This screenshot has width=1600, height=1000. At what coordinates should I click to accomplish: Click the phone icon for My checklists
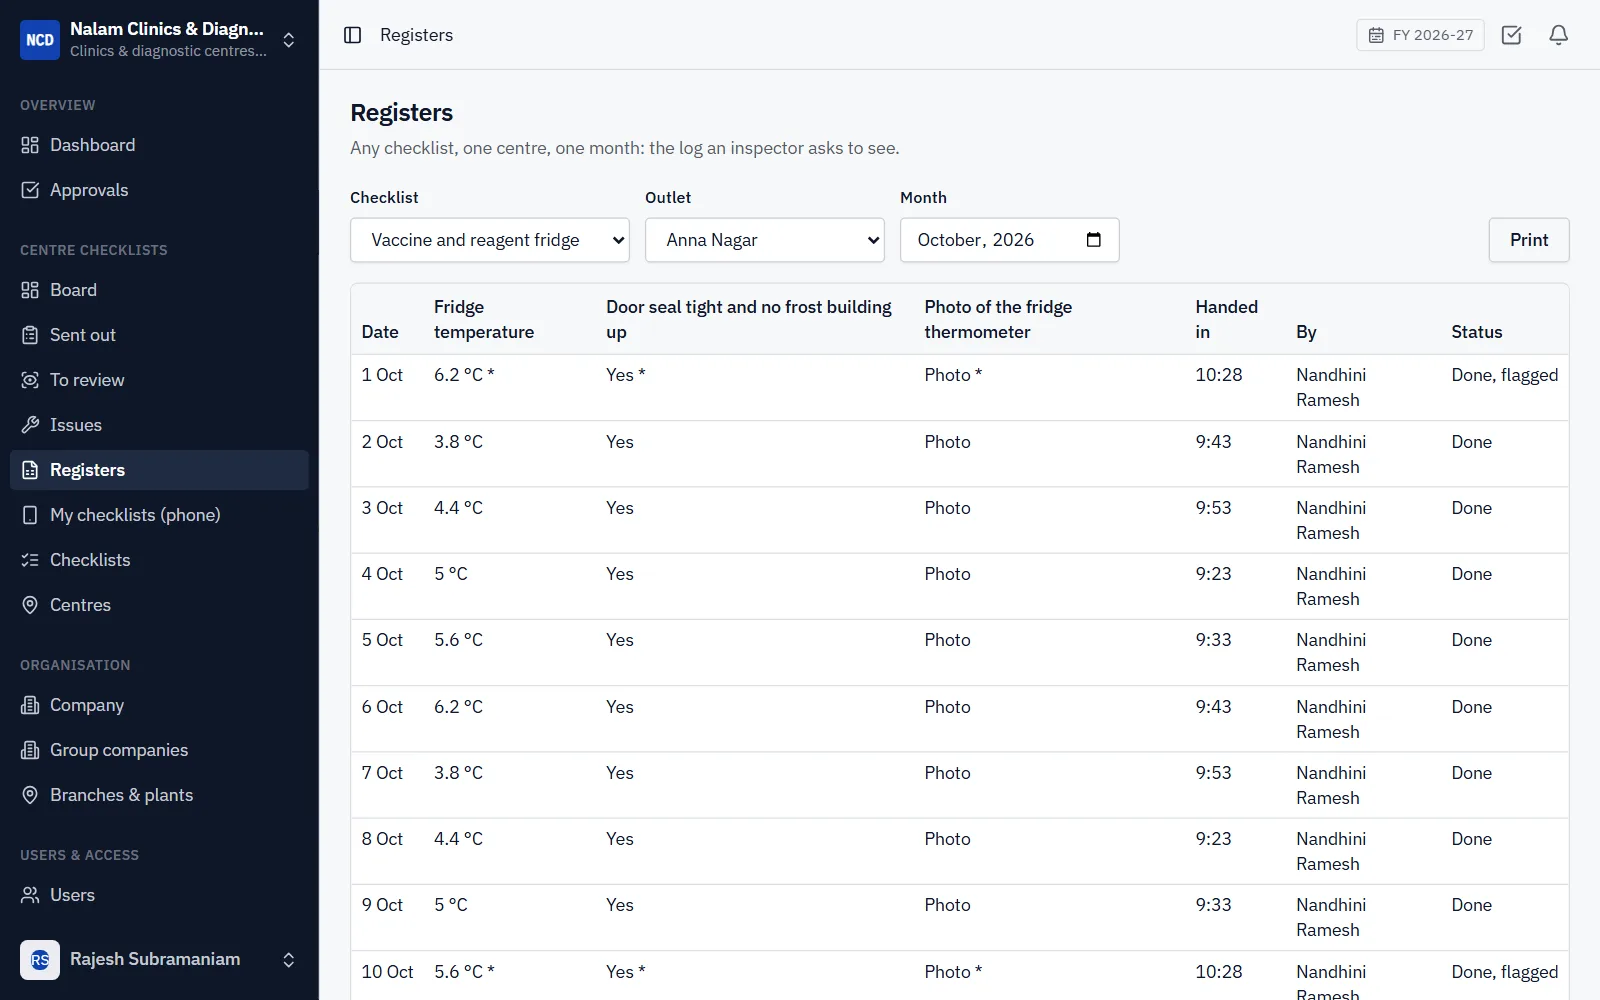click(x=30, y=515)
